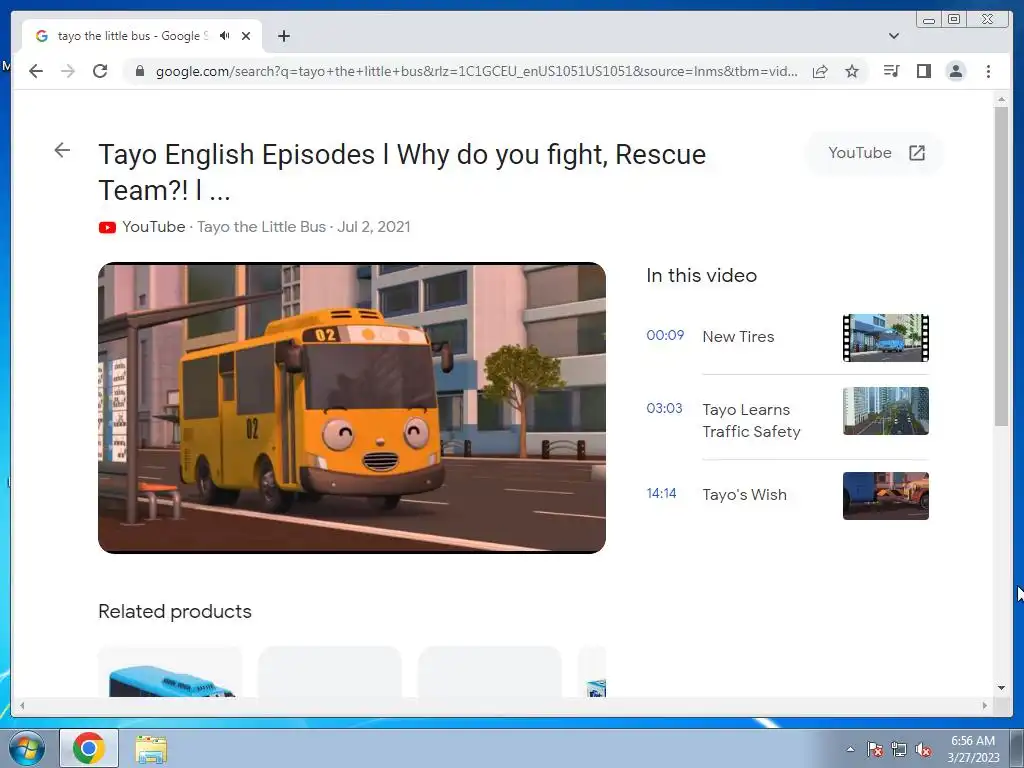Screen dimensions: 1024x768
Task: Mute the tab via speaker icon
Action: click(x=225, y=36)
